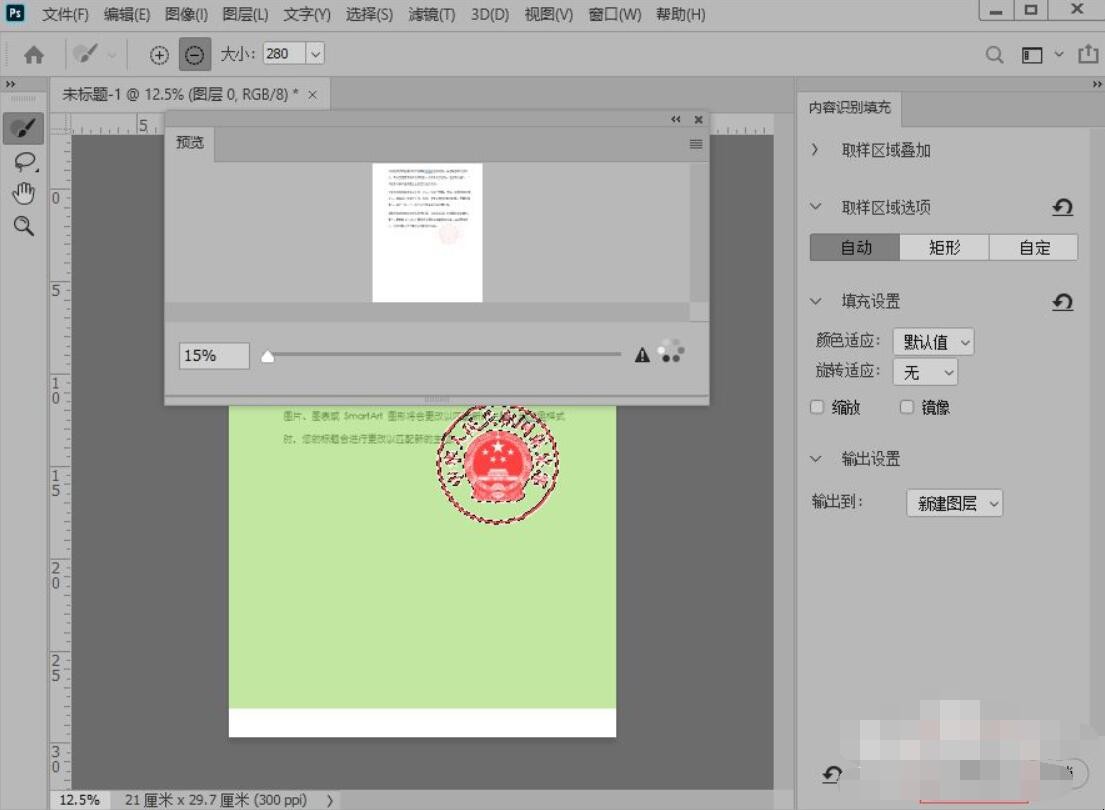
Task: Select the Hand tool
Action: pyautogui.click(x=24, y=193)
